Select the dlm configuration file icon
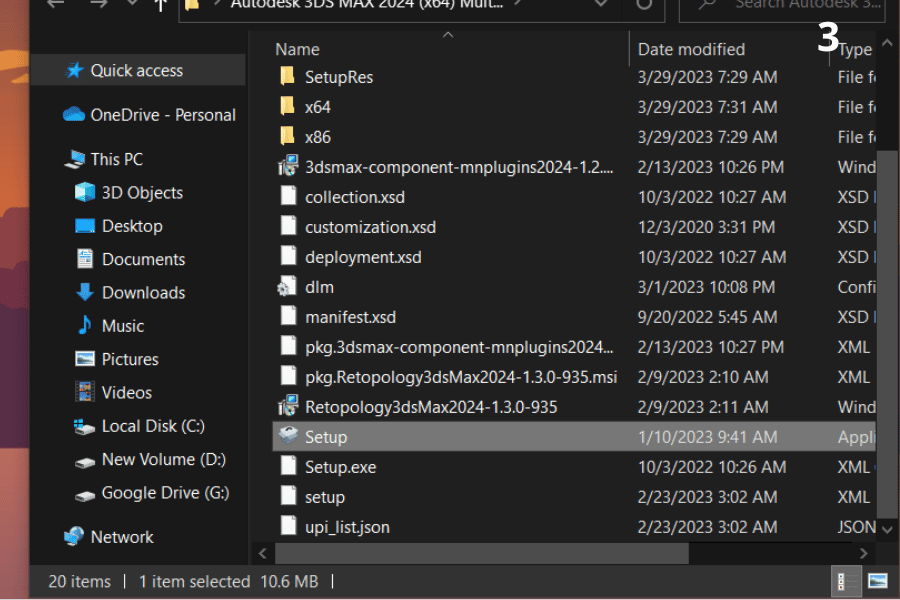The height and width of the screenshot is (600, 900). tap(288, 287)
